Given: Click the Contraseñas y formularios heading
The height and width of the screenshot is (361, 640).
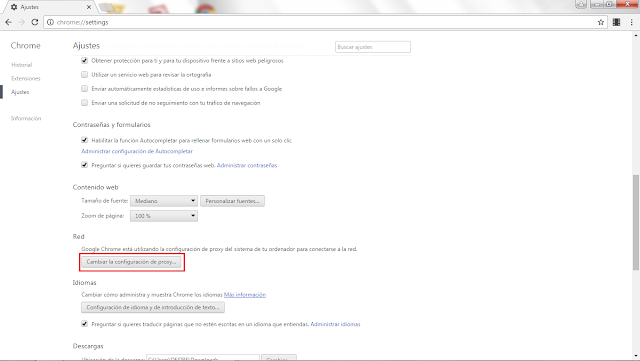Looking at the screenshot, I should tap(111, 125).
